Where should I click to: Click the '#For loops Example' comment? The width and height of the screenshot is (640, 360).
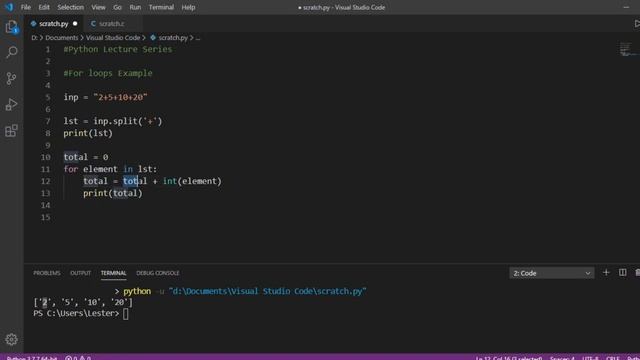[108, 73]
